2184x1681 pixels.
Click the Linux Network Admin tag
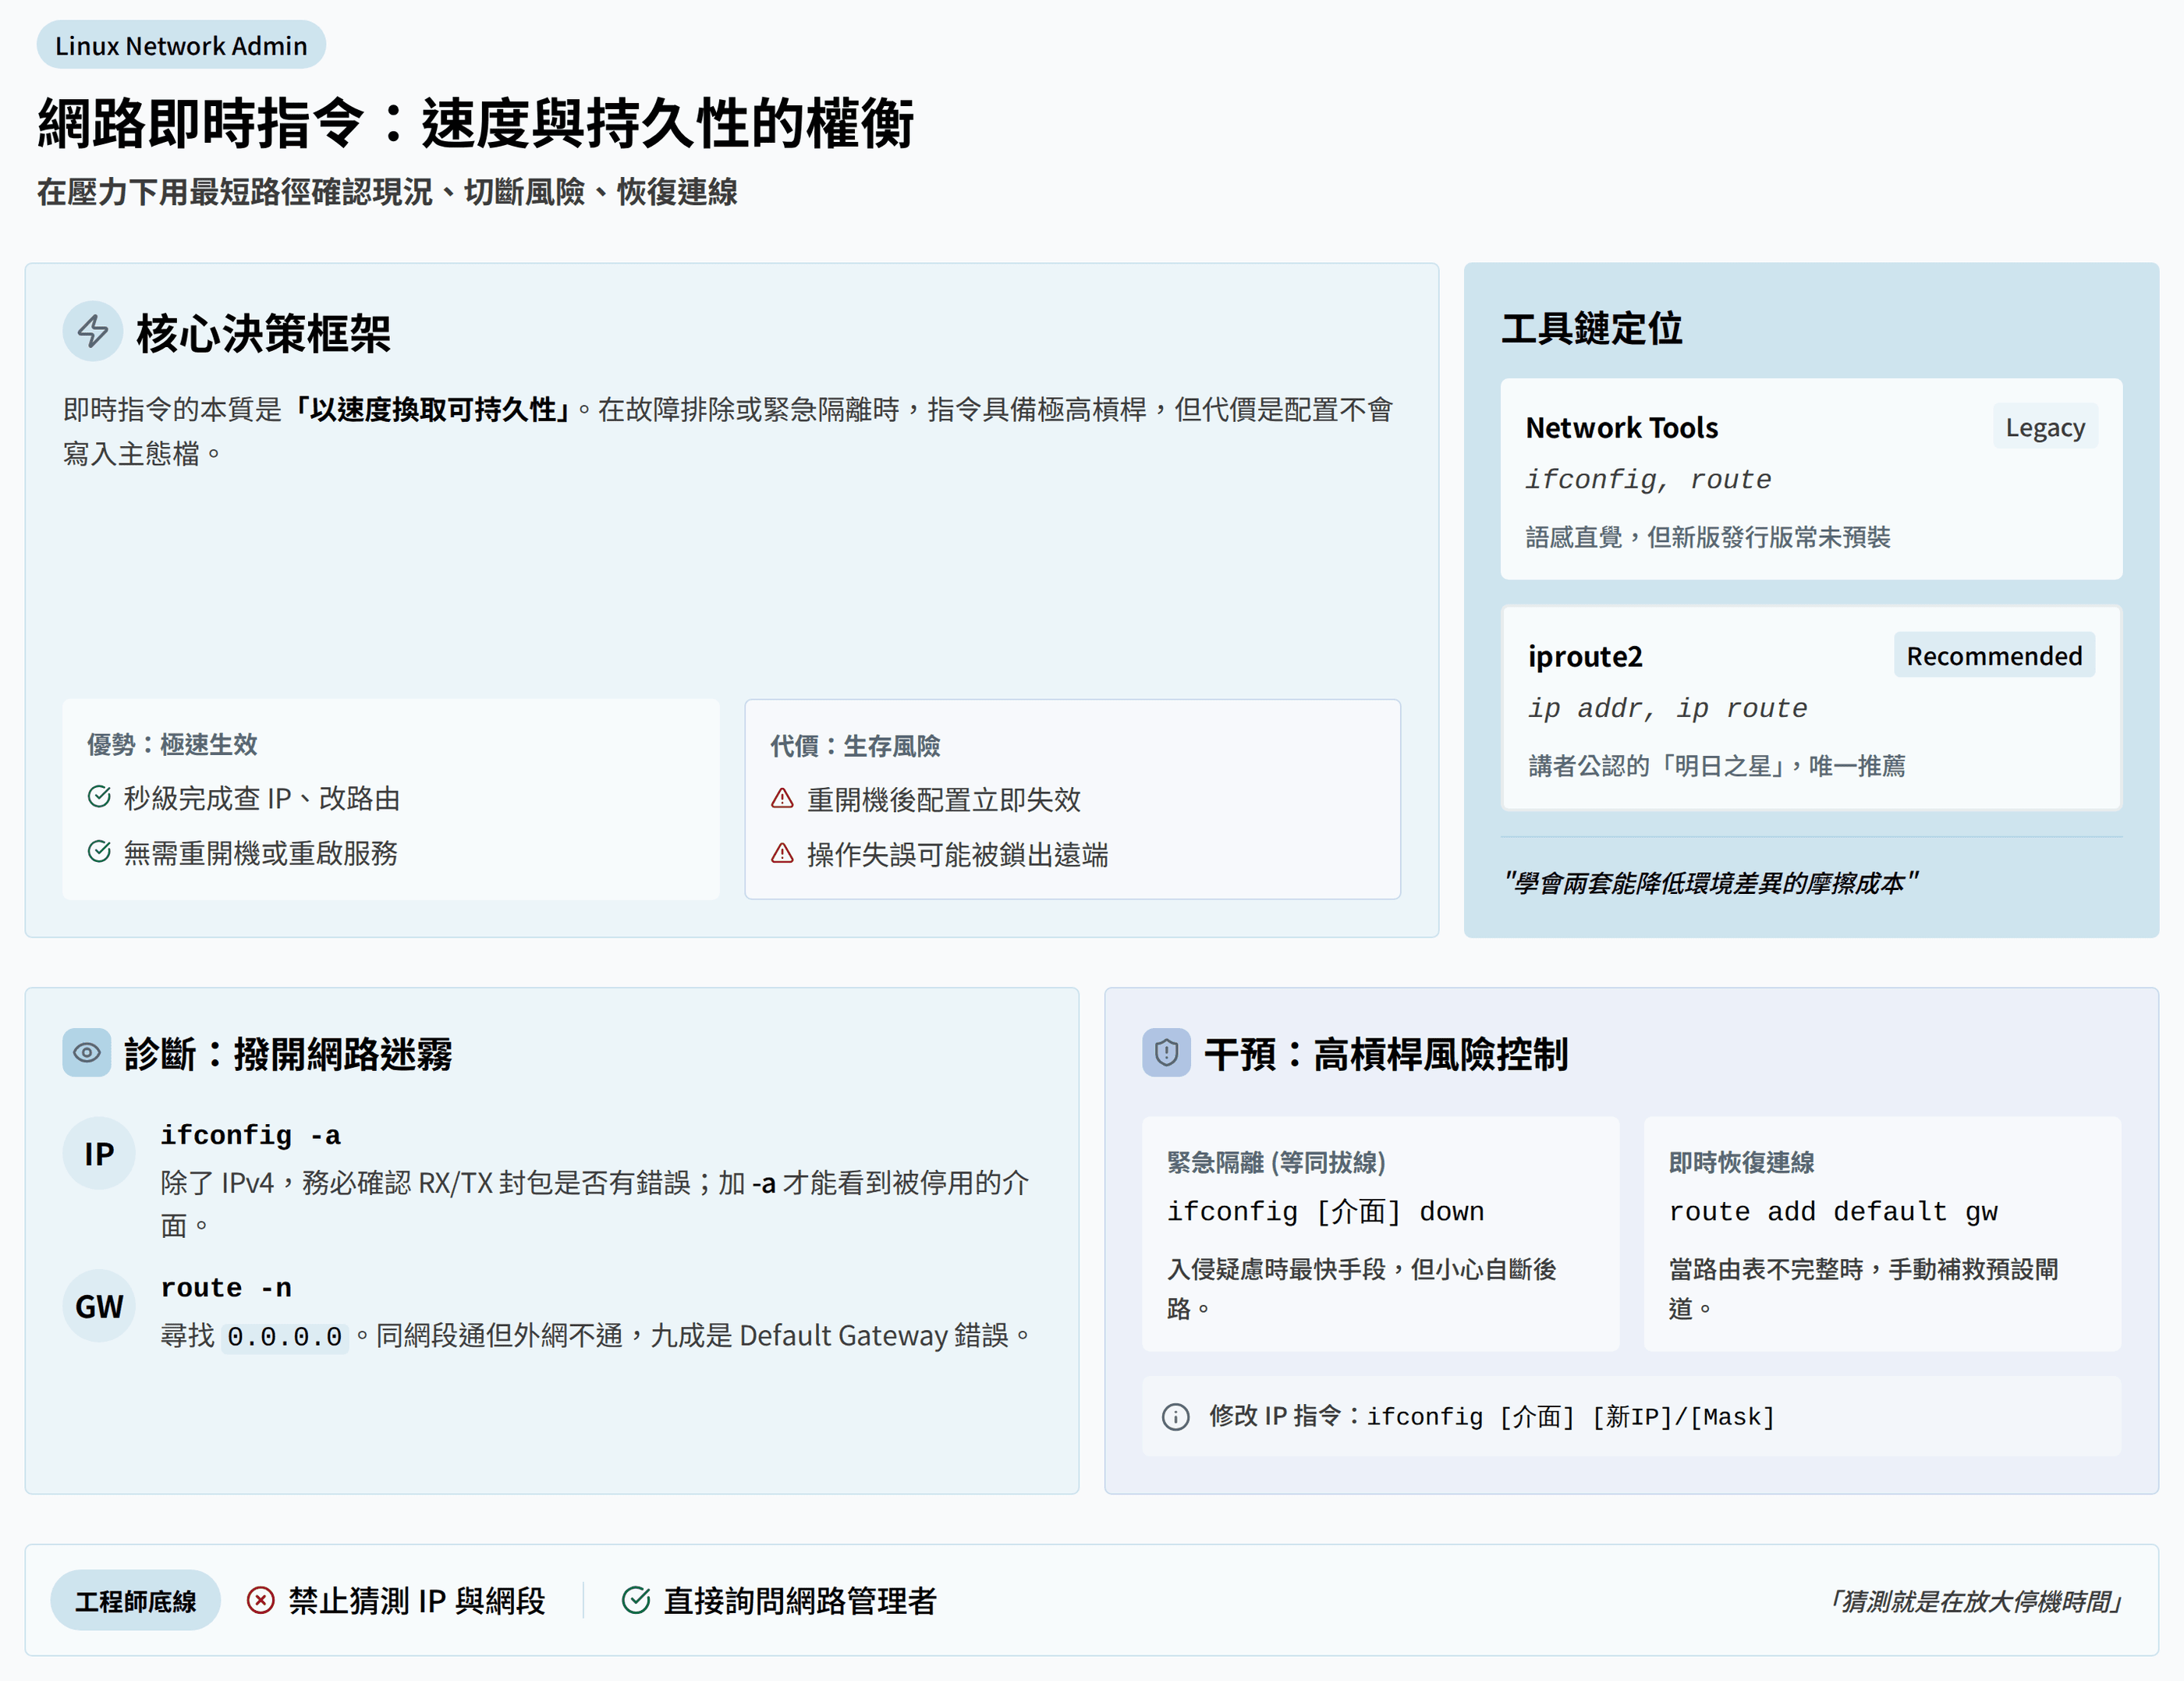181,46
